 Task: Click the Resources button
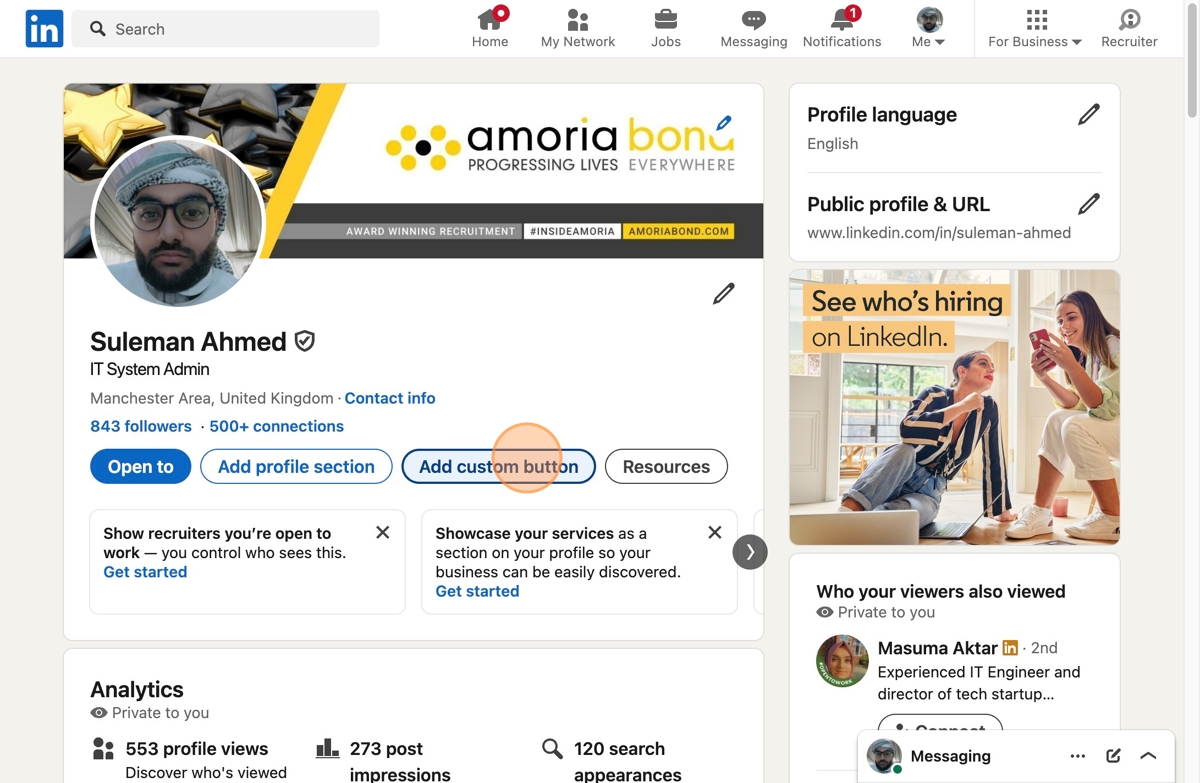click(x=666, y=466)
